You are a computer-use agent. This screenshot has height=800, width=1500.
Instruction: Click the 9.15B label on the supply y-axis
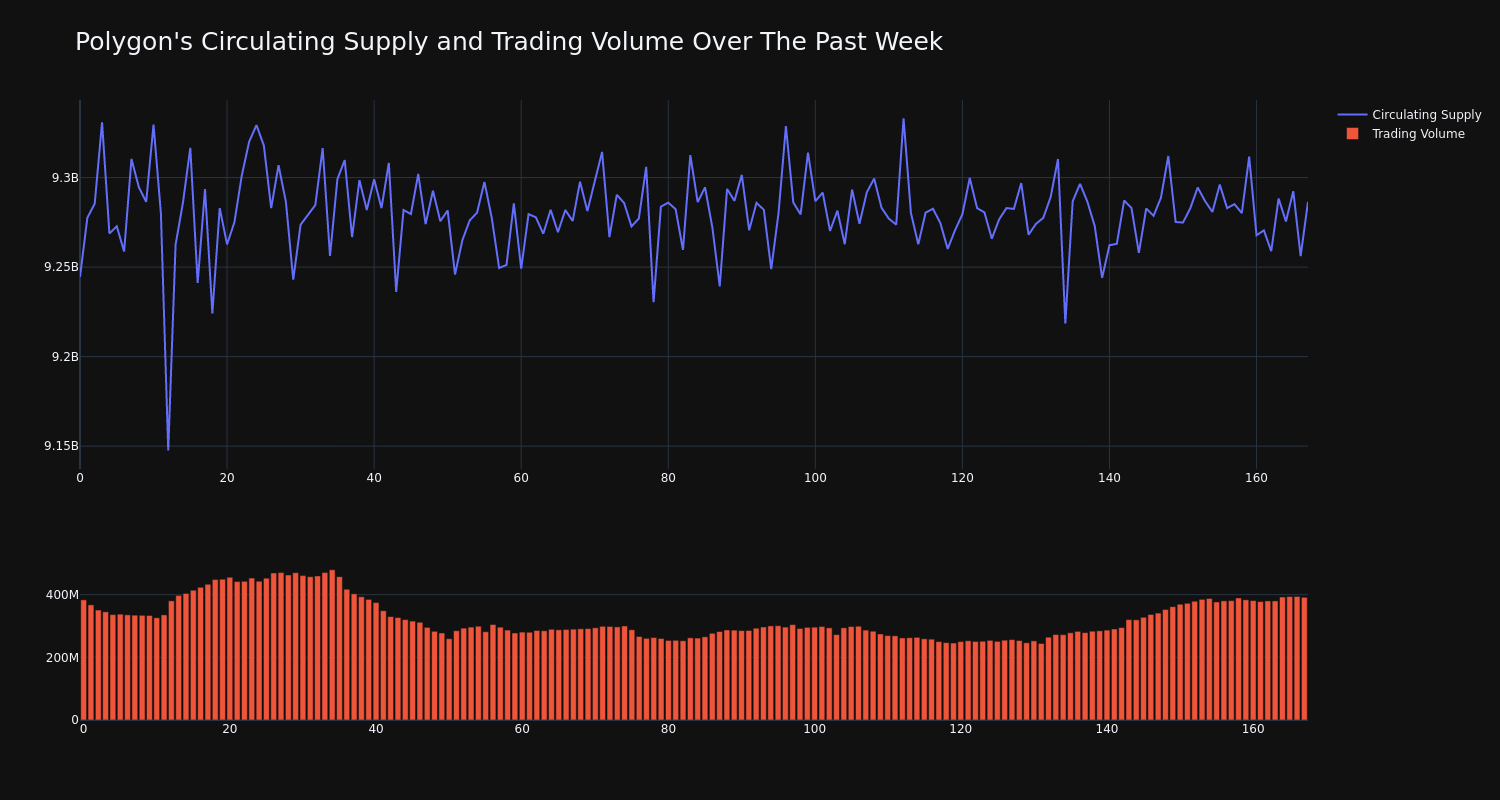61,446
